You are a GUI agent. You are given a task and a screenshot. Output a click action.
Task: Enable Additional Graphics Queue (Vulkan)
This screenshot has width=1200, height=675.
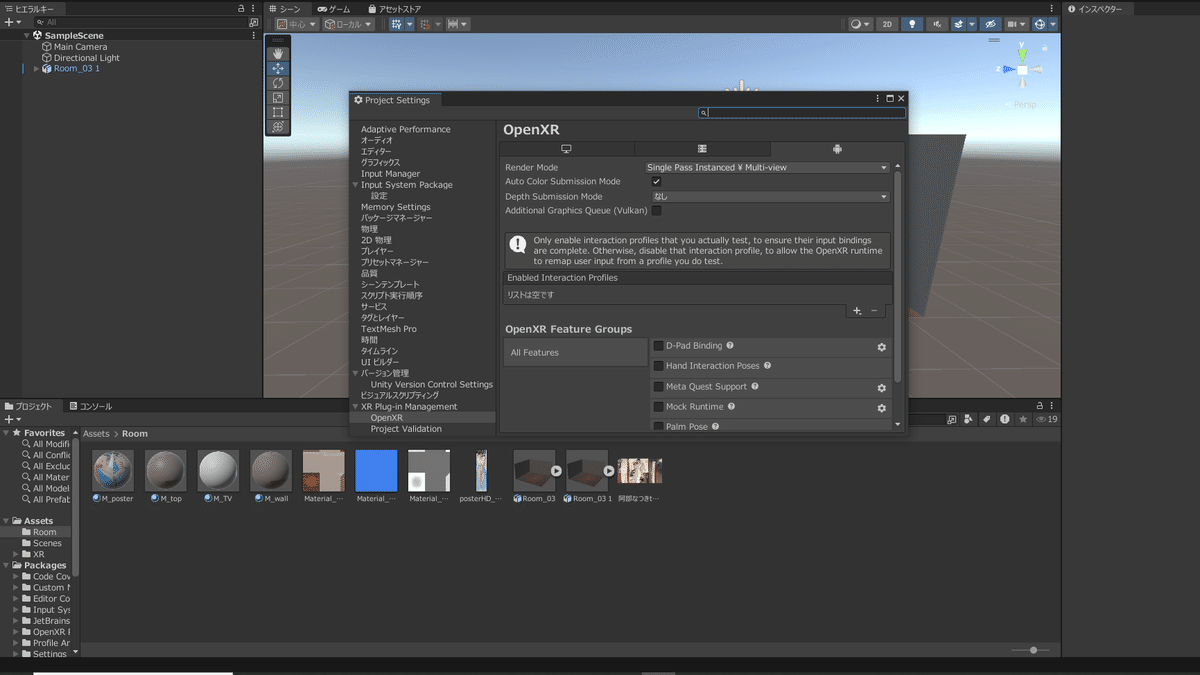[x=657, y=211]
